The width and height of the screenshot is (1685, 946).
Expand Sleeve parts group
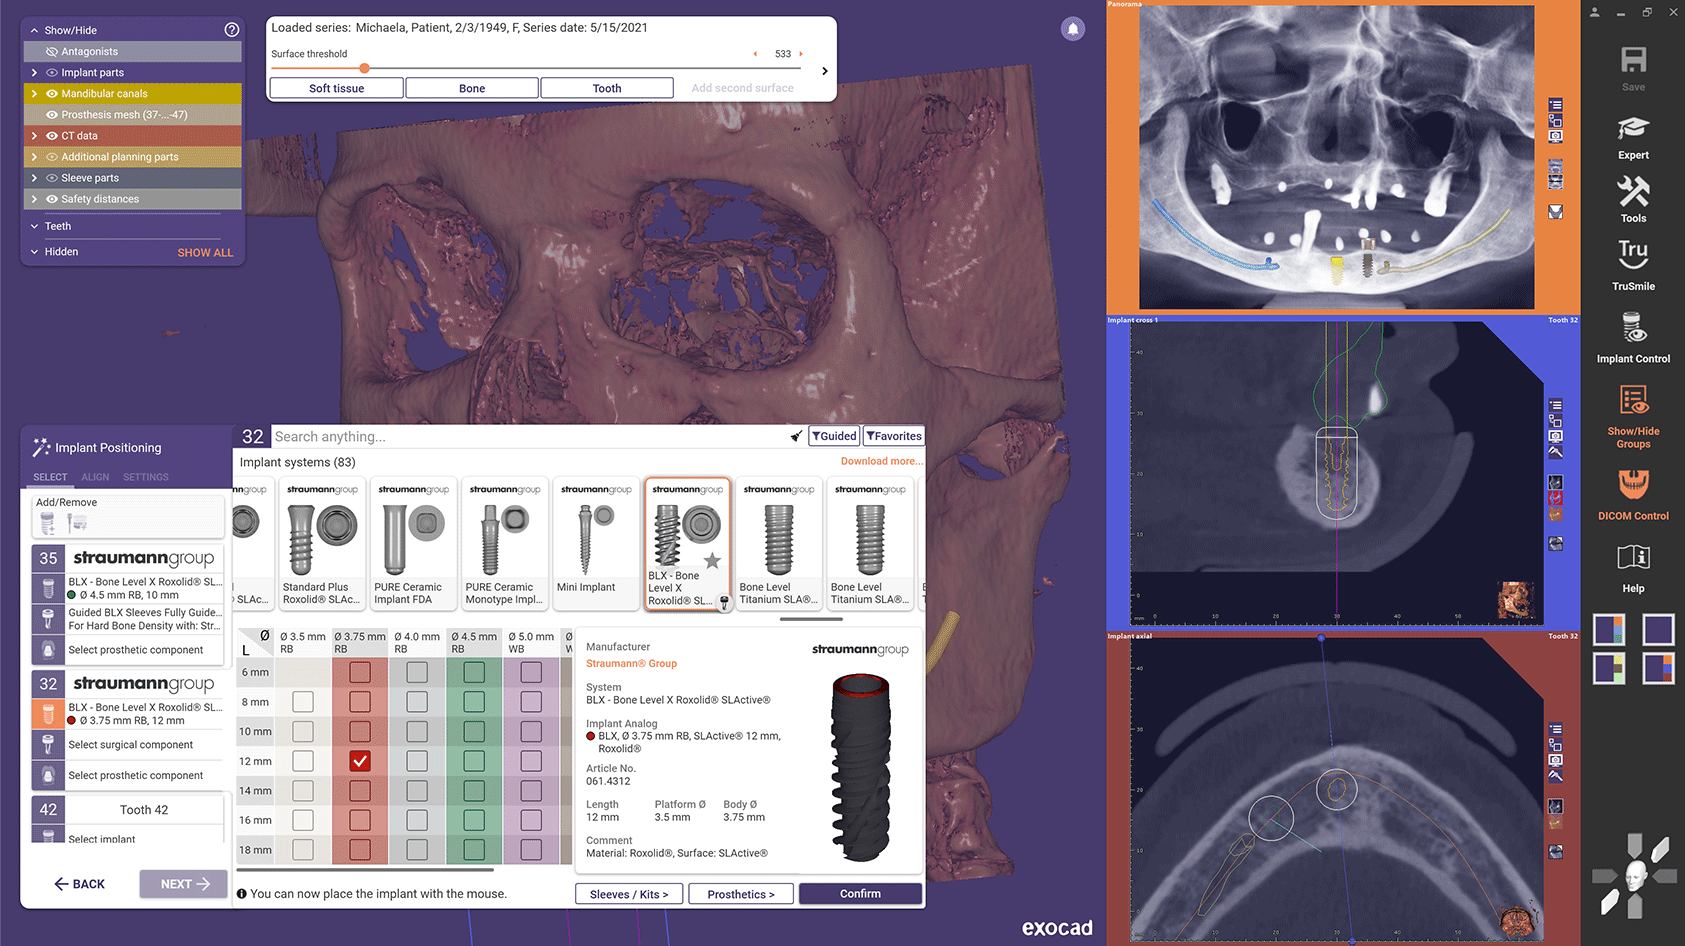(35, 178)
